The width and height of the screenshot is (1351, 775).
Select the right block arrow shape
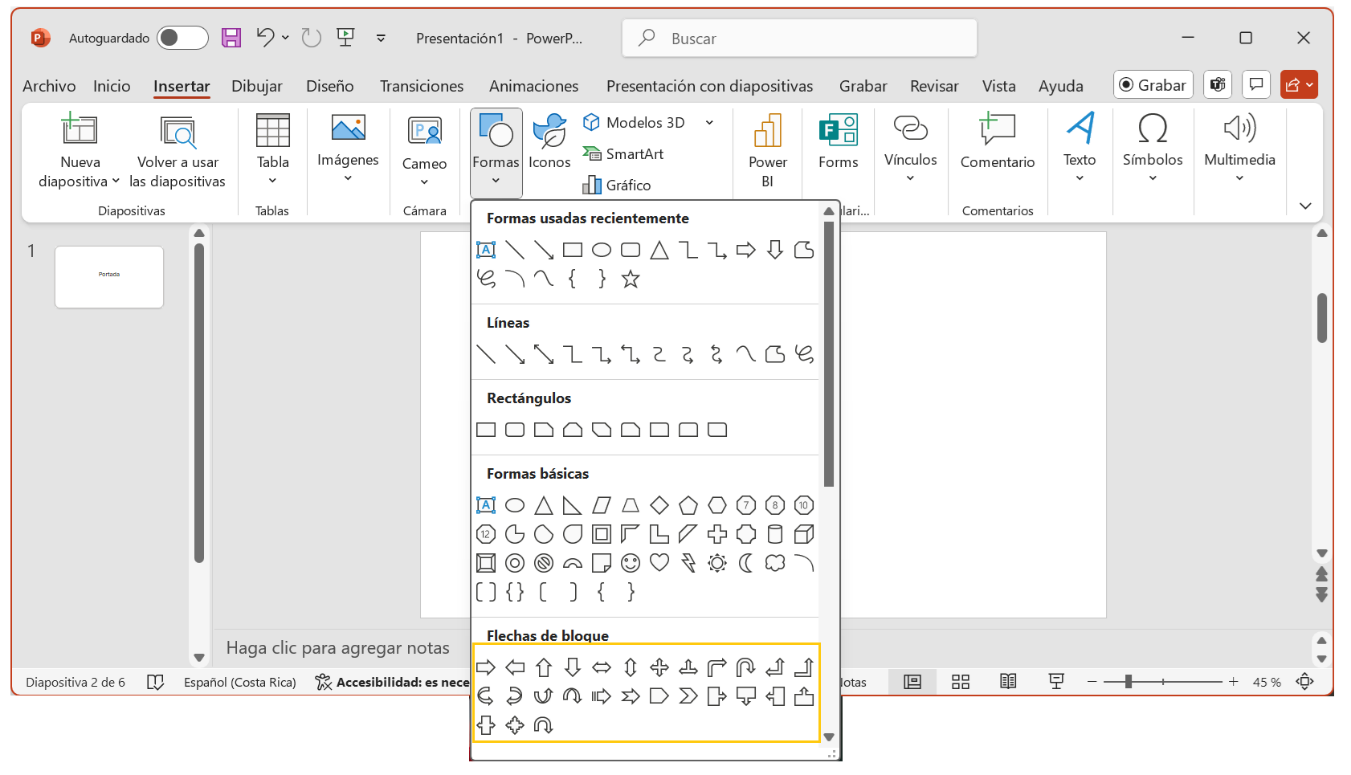(x=486, y=668)
